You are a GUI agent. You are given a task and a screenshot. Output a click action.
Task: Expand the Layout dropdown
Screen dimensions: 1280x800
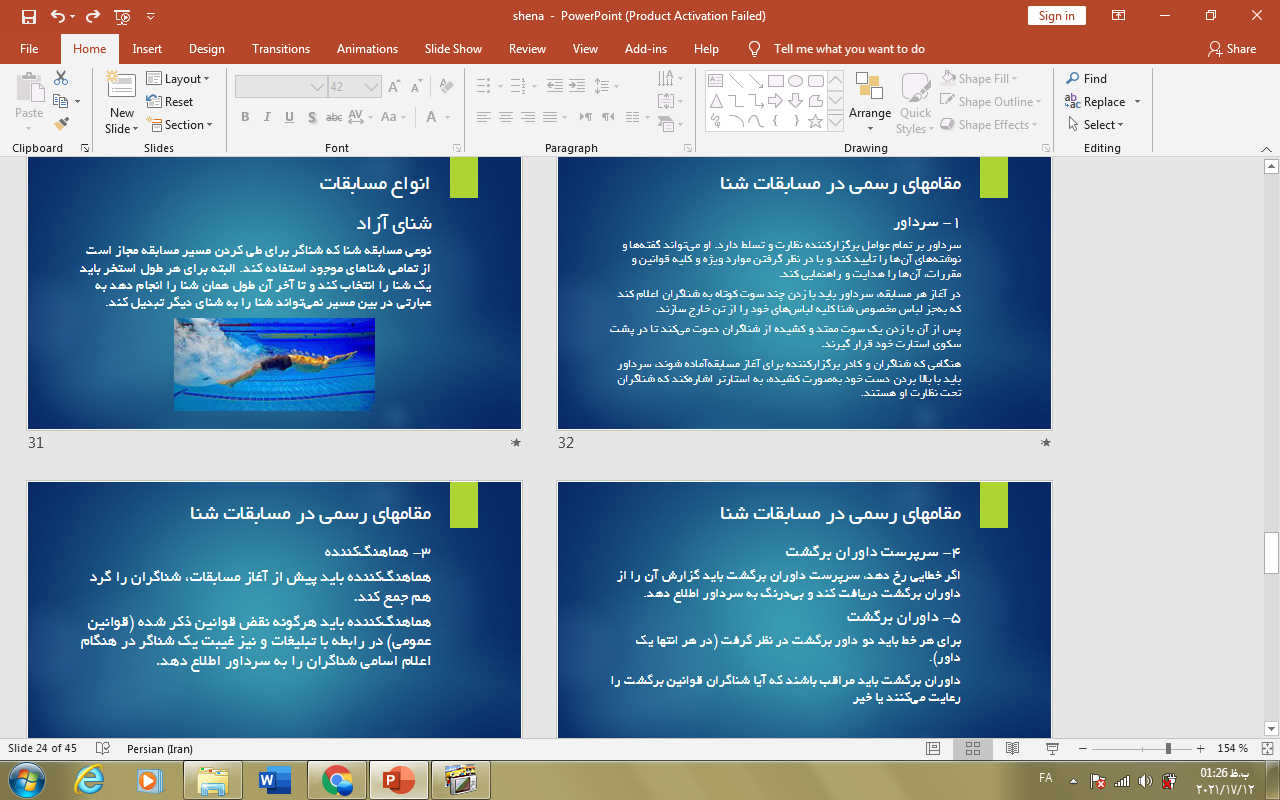click(178, 79)
